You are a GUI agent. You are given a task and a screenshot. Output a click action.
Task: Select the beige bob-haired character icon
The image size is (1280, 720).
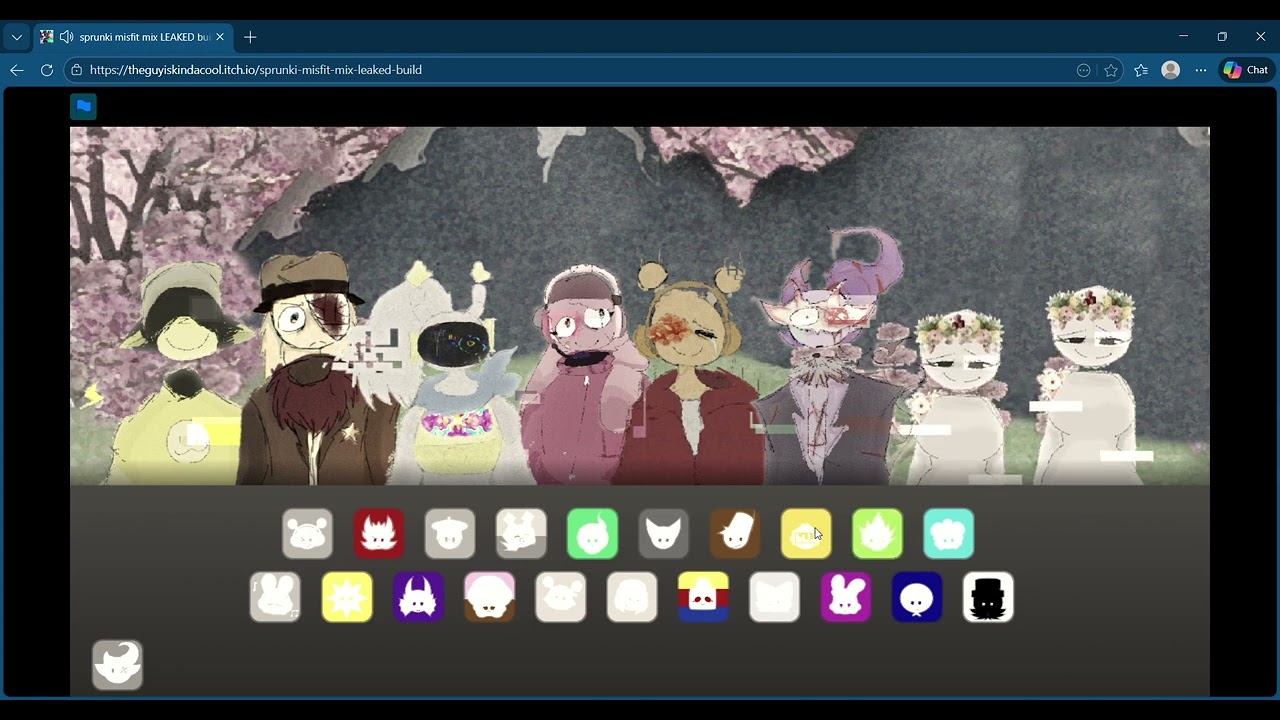point(632,597)
